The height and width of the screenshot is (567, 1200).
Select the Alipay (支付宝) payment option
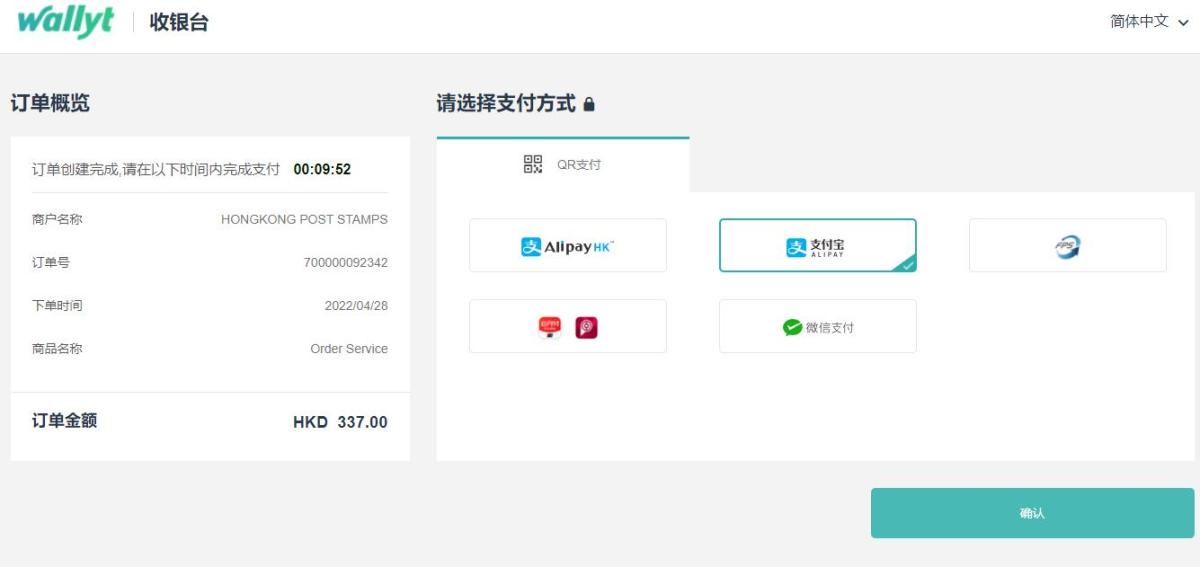[817, 246]
